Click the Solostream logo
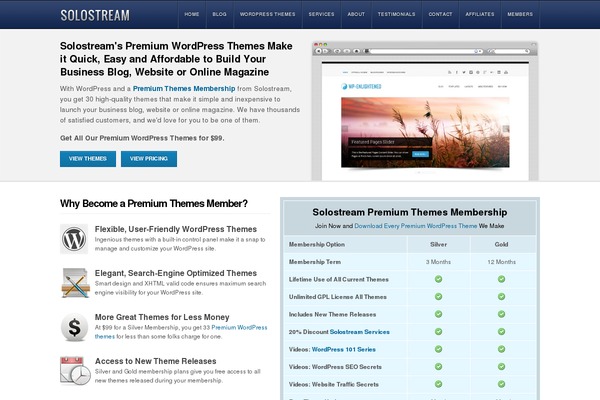Image resolution: width=600 pixels, height=400 pixels. pyautogui.click(x=95, y=15)
